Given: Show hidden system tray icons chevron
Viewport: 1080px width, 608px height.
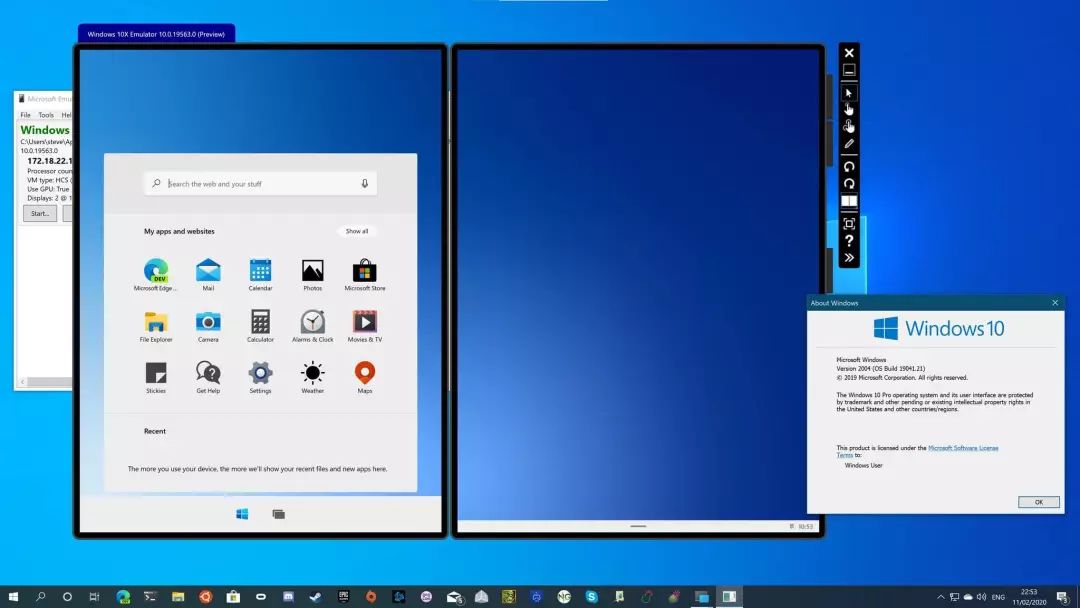Looking at the screenshot, I should tap(941, 597).
